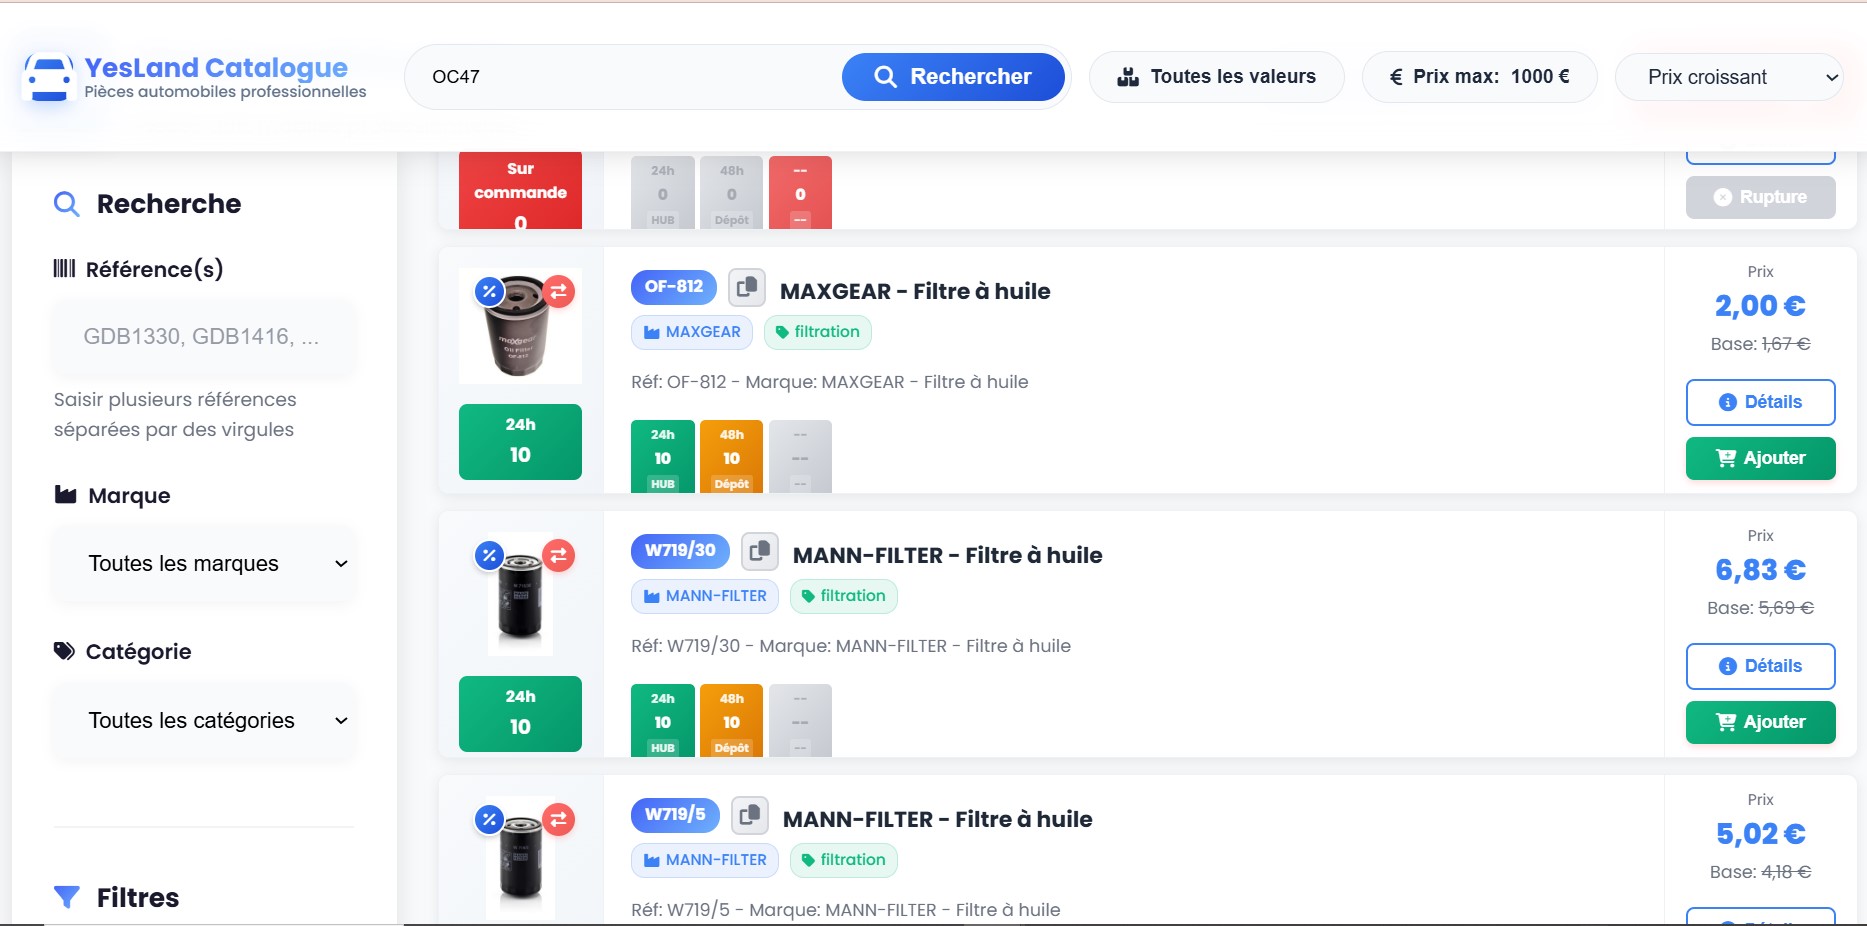Click the W719/30 MANN-FILTER - Filtre à huile title
The image size is (1867, 926).
tap(947, 555)
